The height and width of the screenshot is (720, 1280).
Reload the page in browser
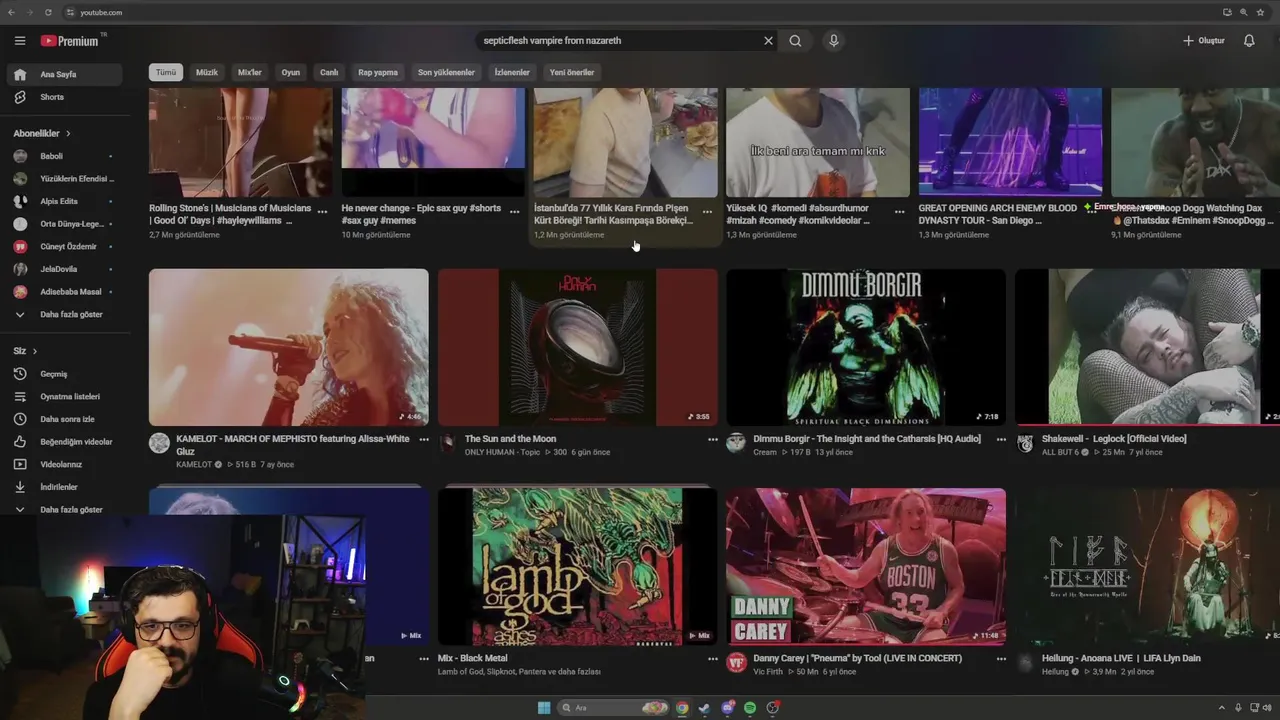click(x=48, y=12)
